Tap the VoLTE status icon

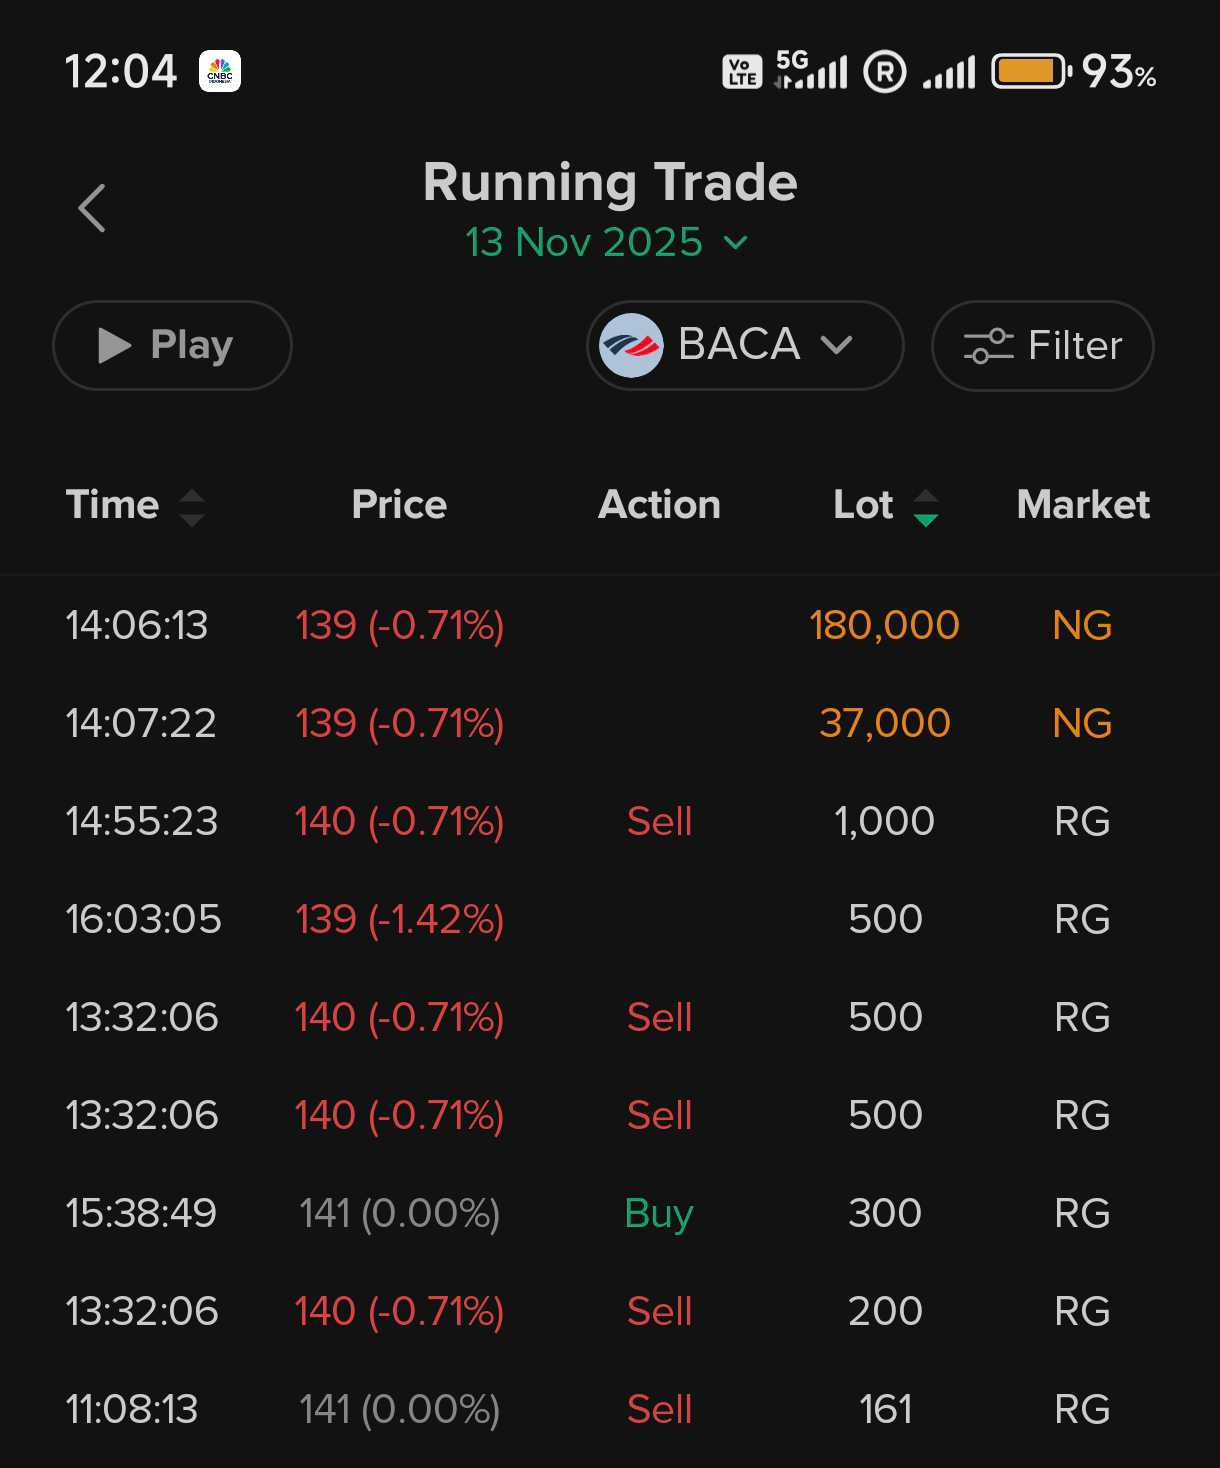742,72
